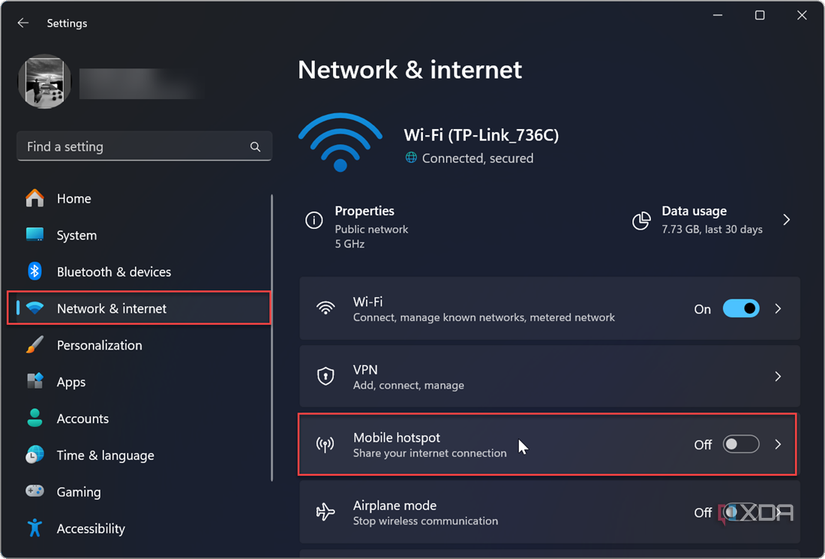Open Accounts settings page

82,419
